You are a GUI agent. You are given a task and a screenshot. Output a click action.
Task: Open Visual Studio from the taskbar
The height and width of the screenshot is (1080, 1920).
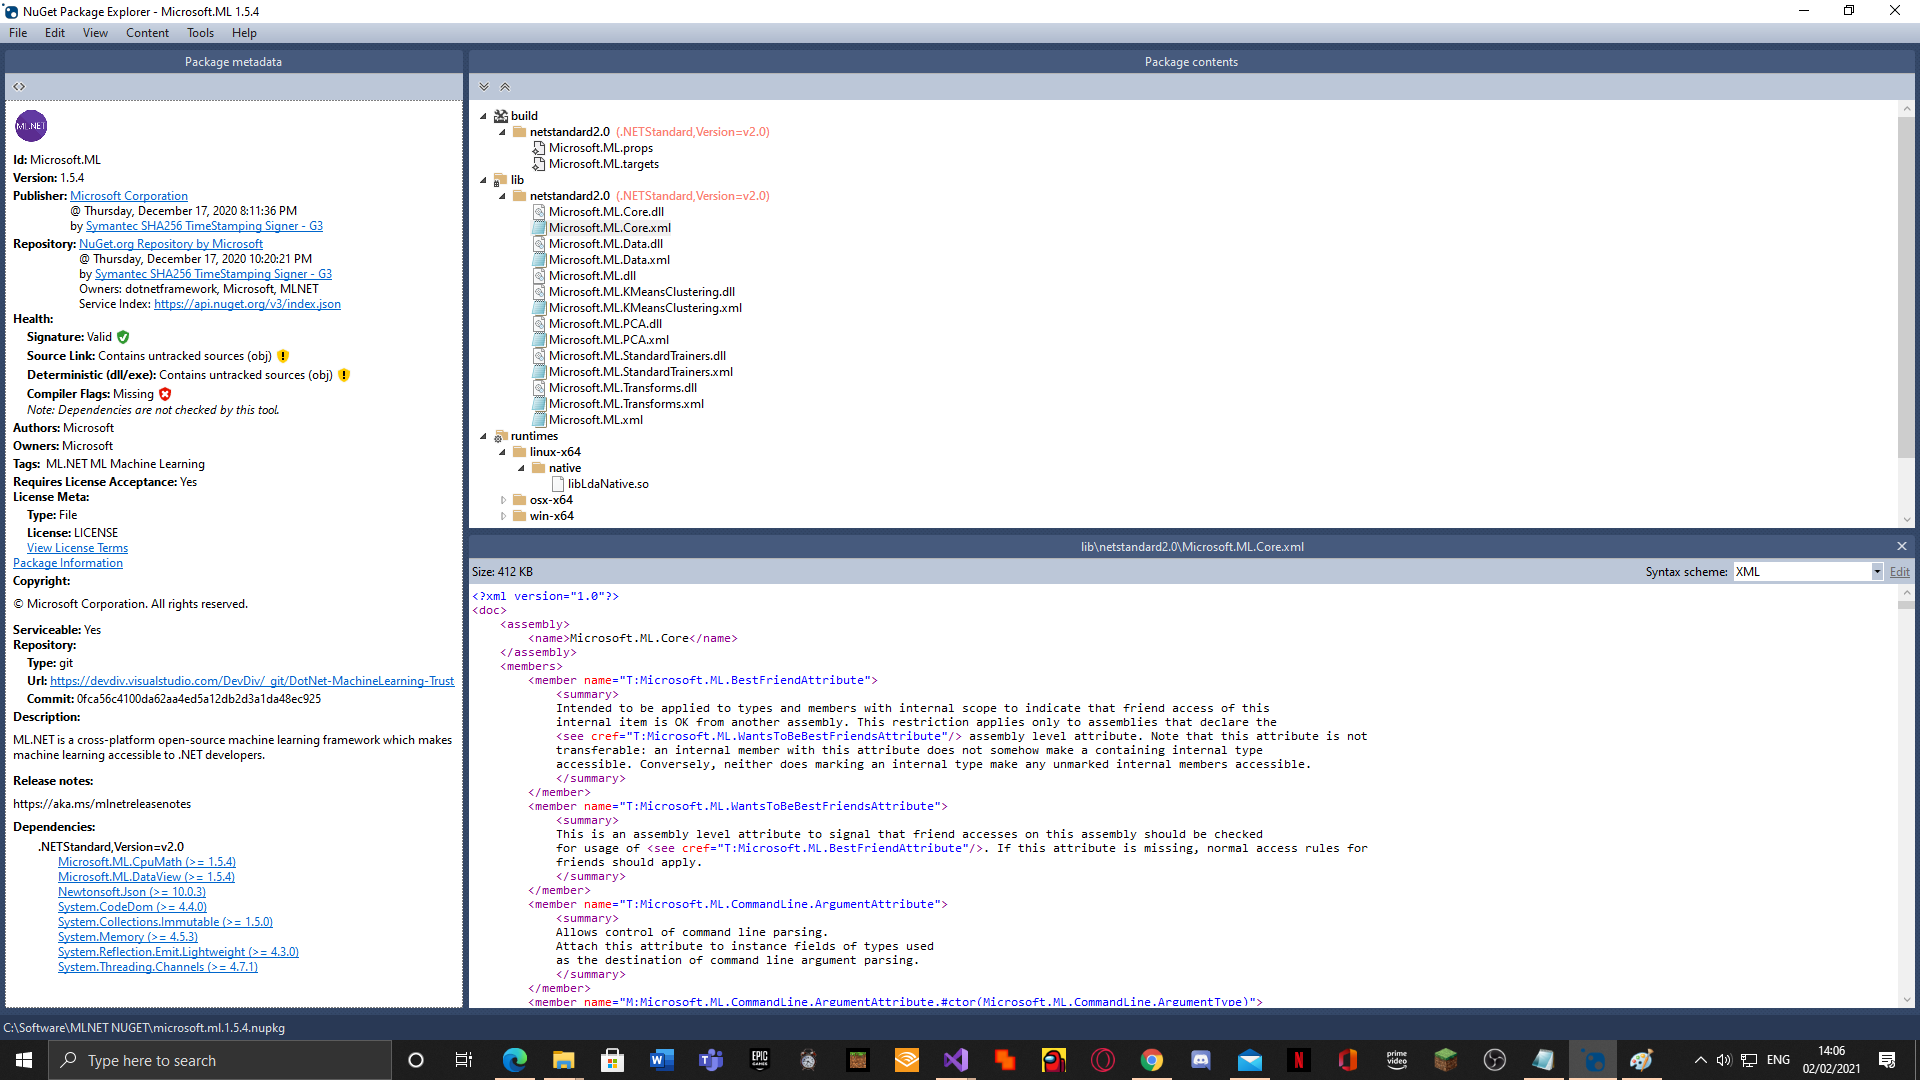click(955, 1060)
